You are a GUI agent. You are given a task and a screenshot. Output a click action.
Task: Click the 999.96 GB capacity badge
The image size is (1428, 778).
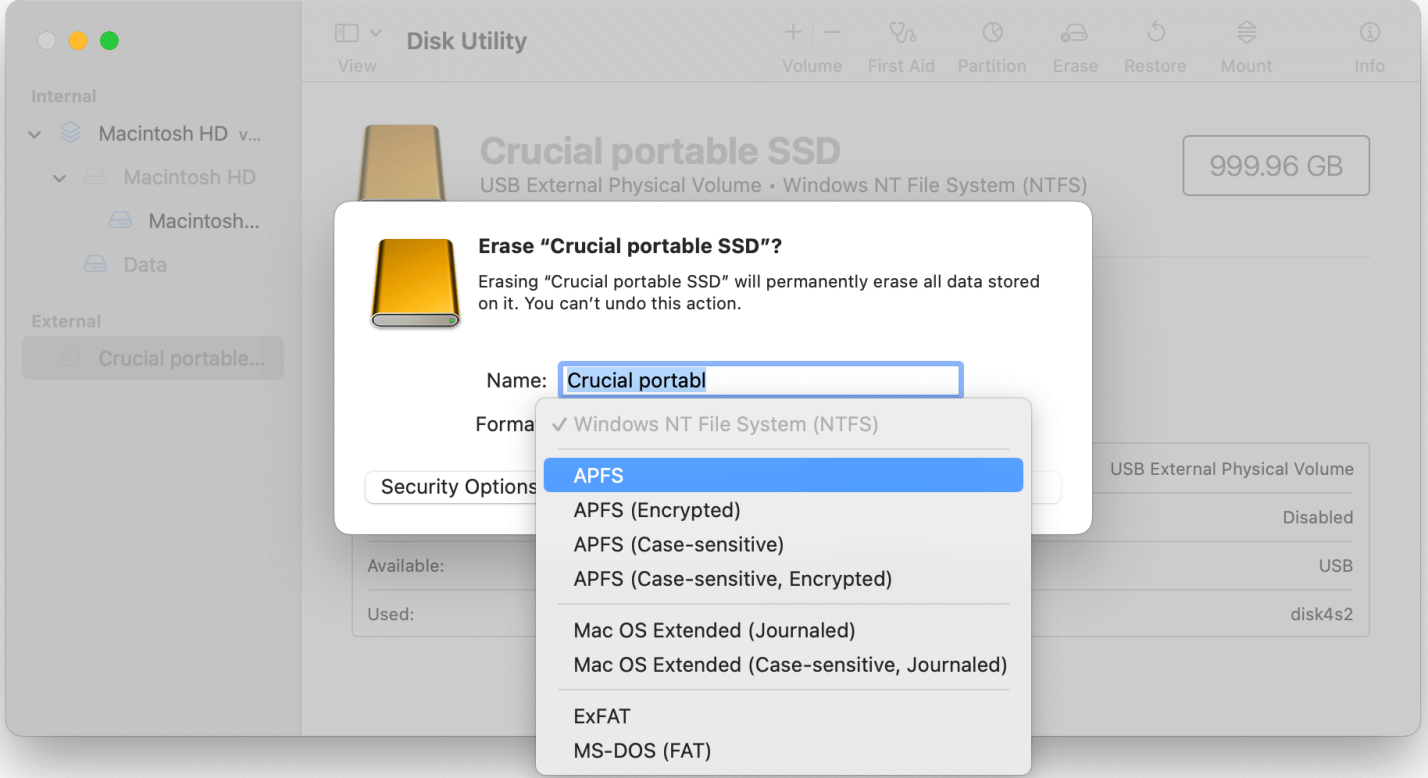(1275, 165)
